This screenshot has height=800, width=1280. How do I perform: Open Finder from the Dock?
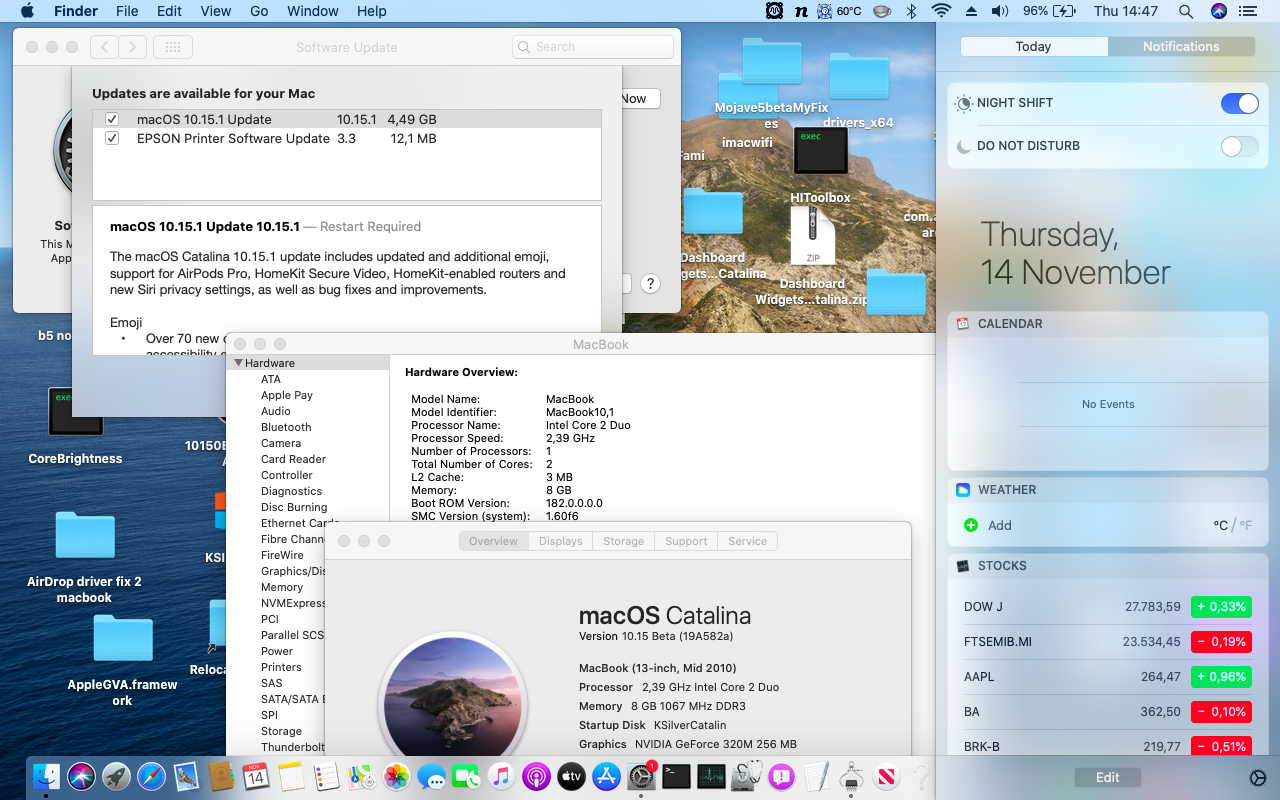click(x=46, y=776)
